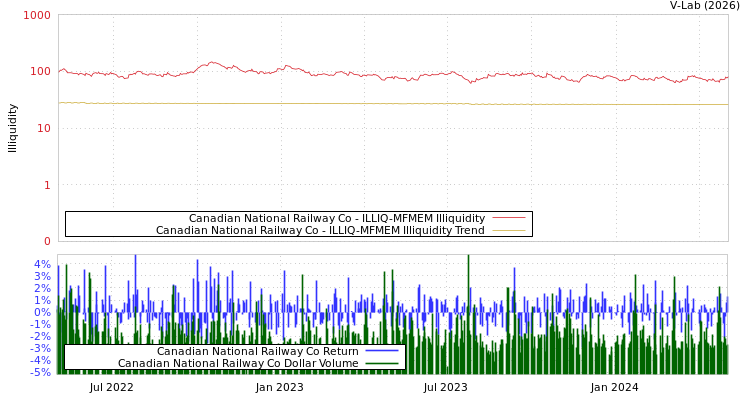Click the 1000 label on the upper y-axis
The width and height of the screenshot is (750, 400).
[x=37, y=15]
